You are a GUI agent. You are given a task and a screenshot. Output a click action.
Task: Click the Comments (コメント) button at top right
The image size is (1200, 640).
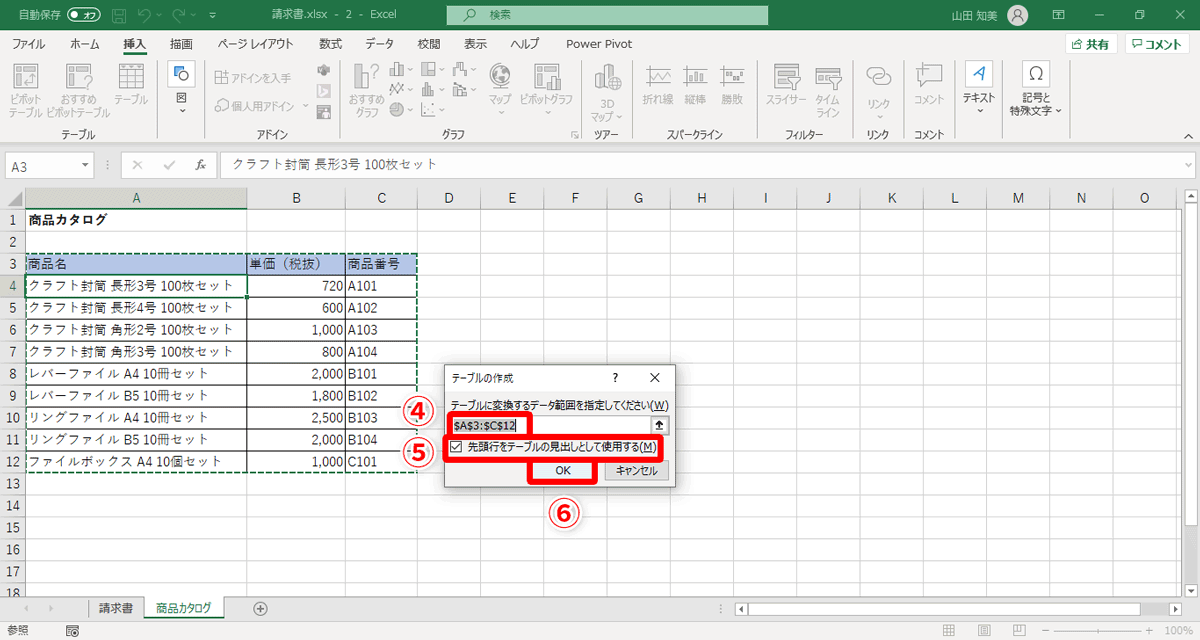(1157, 44)
